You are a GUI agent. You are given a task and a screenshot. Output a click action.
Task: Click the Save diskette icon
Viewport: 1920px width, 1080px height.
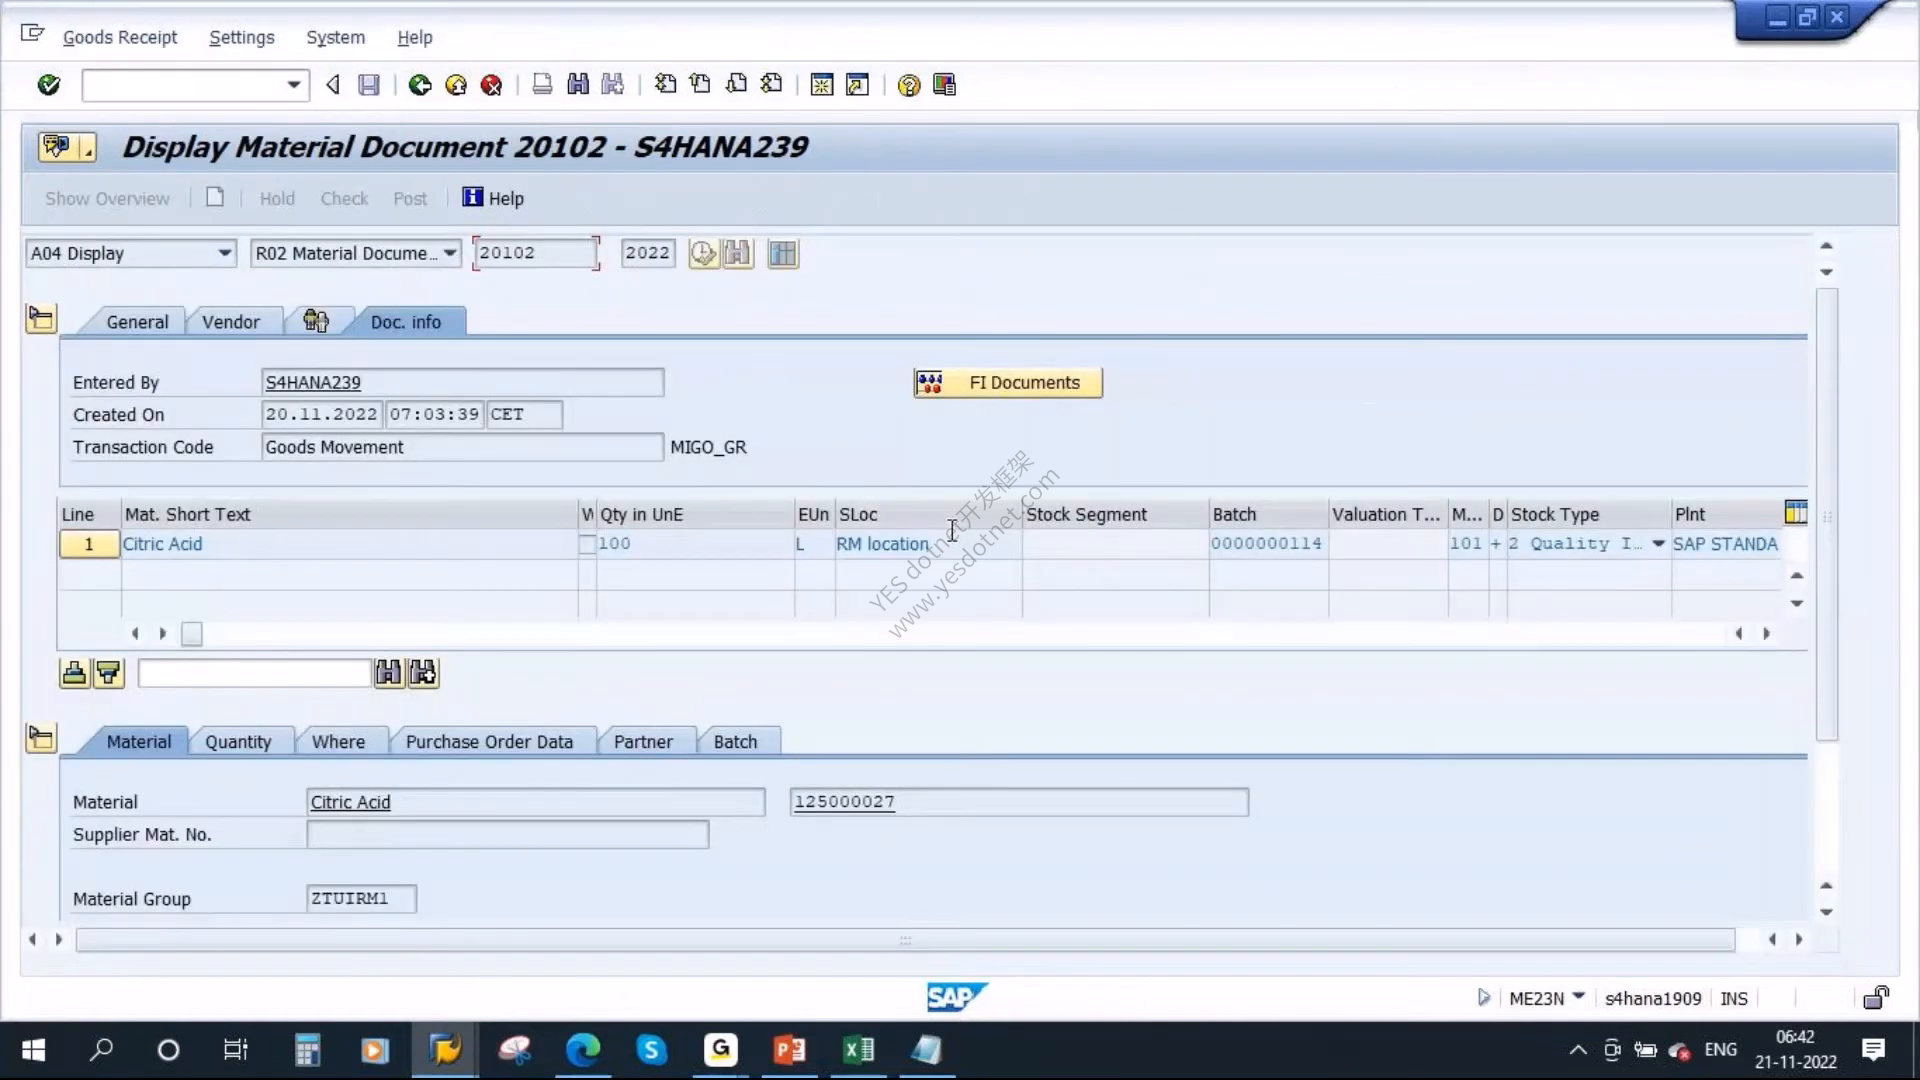(369, 85)
